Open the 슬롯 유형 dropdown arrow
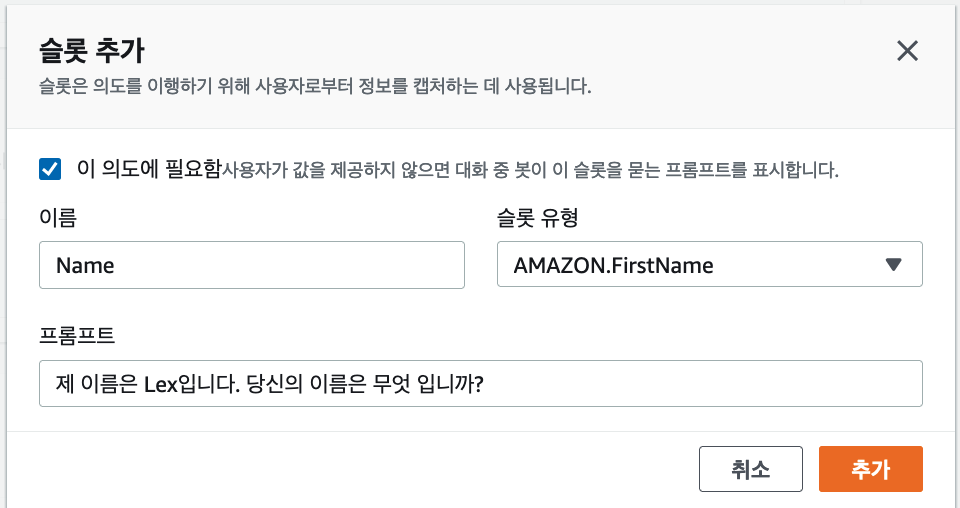The height and width of the screenshot is (508, 960). tap(893, 264)
